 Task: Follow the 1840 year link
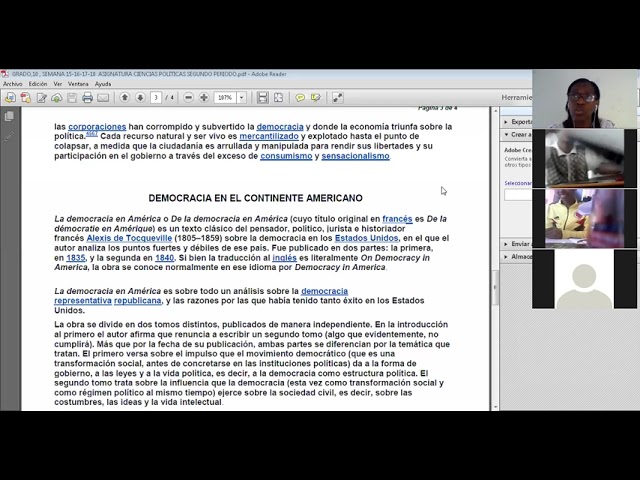(x=164, y=258)
